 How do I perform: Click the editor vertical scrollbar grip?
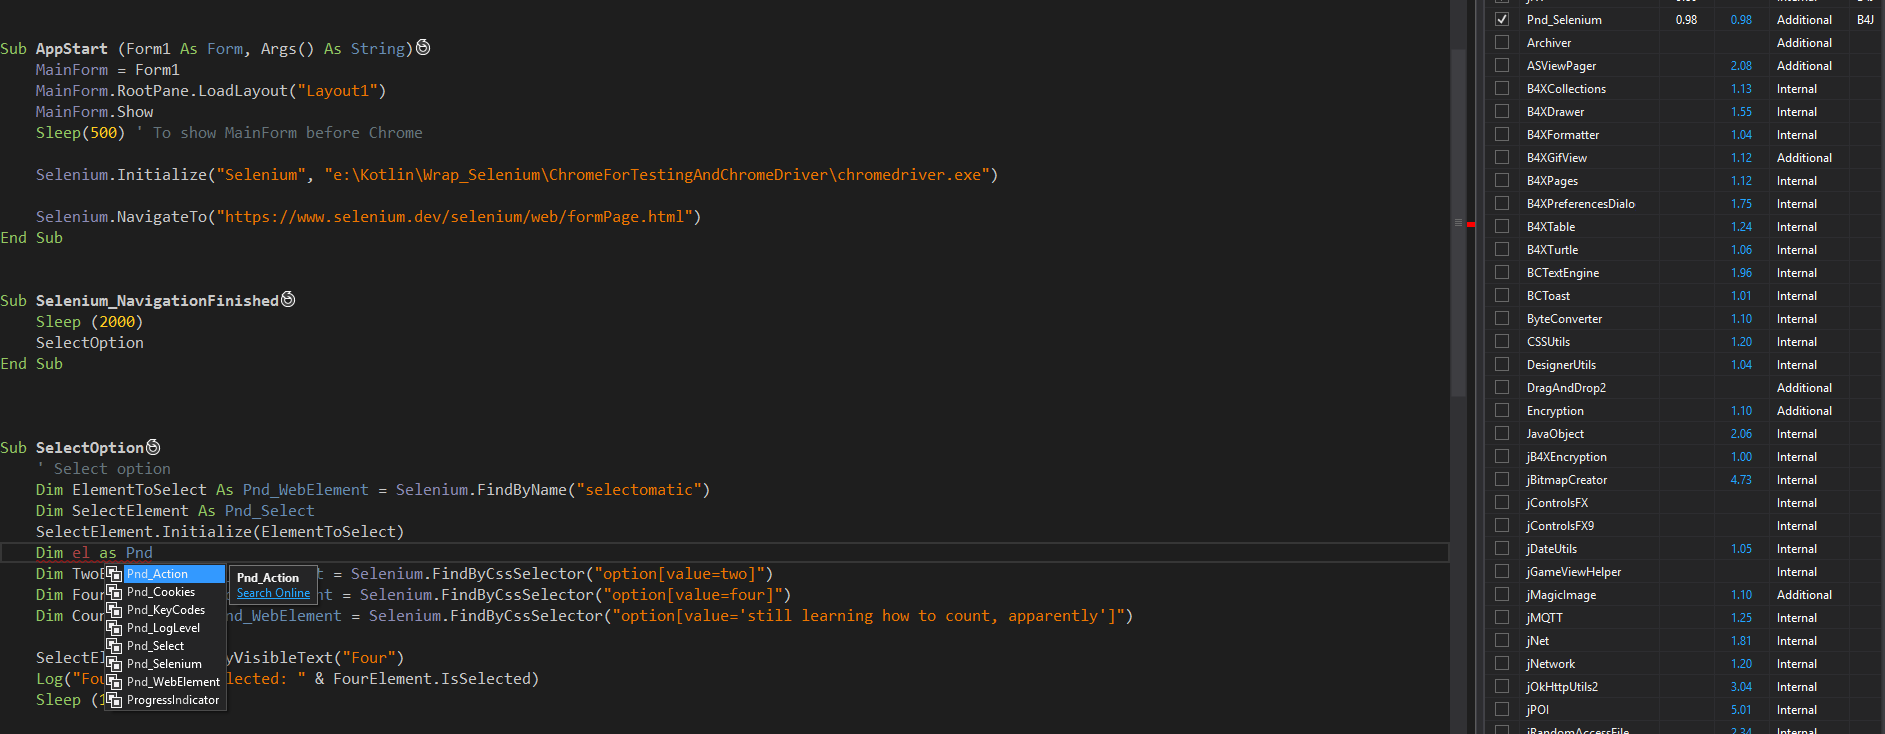pyautogui.click(x=1458, y=222)
